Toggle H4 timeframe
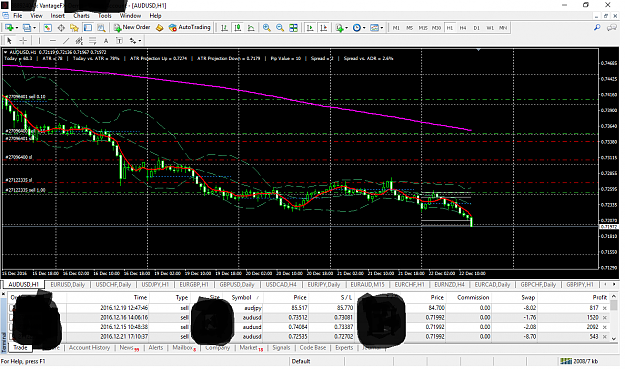Viewport: 625px width, 369px height. (x=463, y=28)
